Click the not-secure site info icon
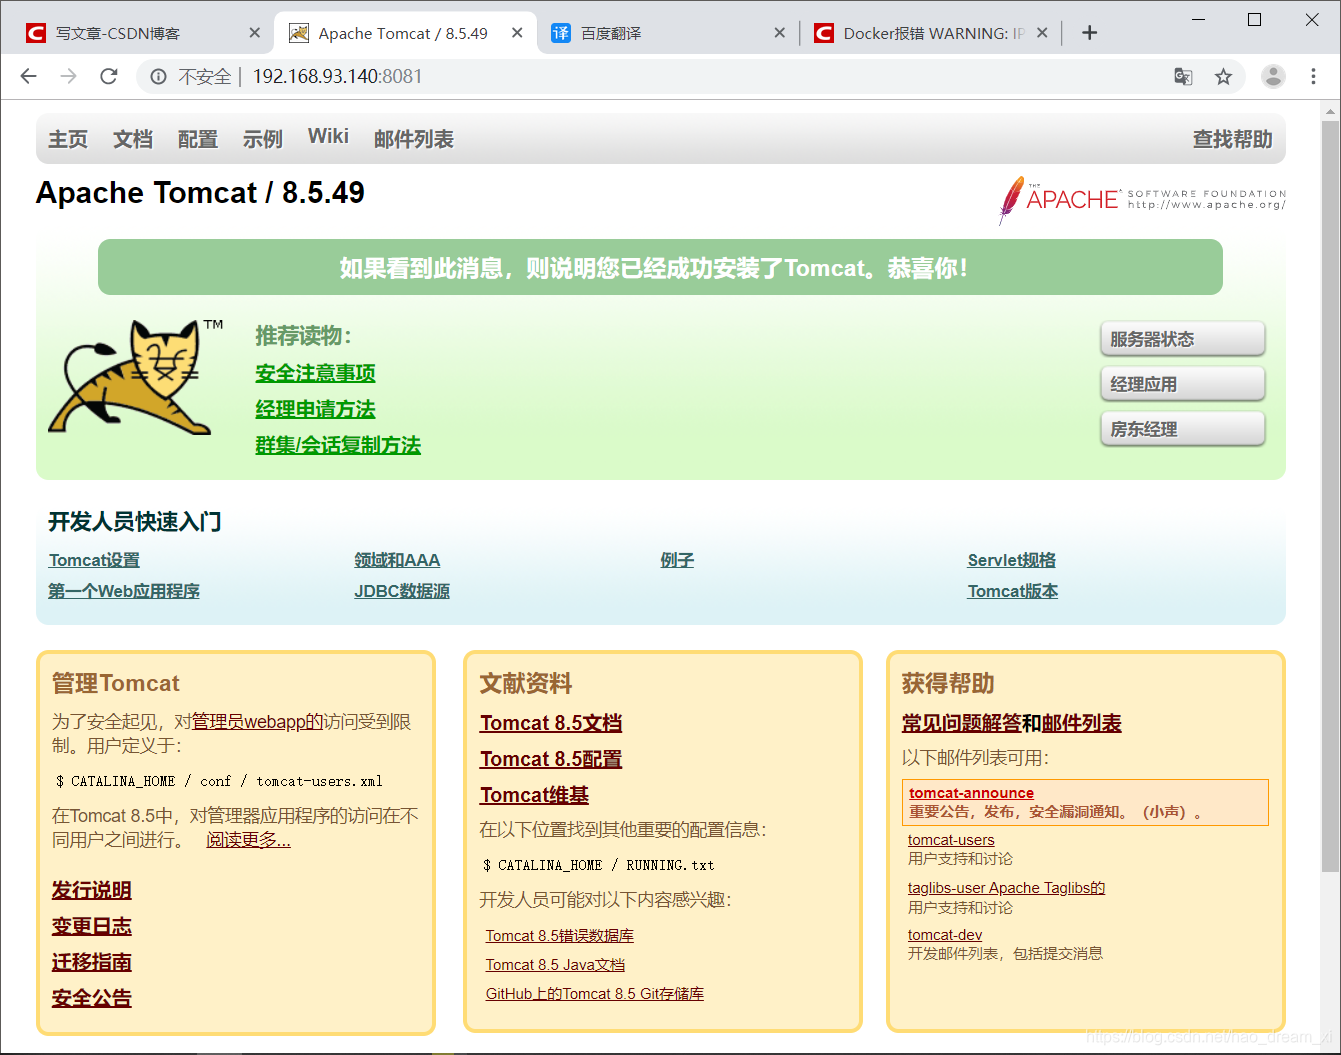This screenshot has height=1055, width=1341. click(158, 77)
